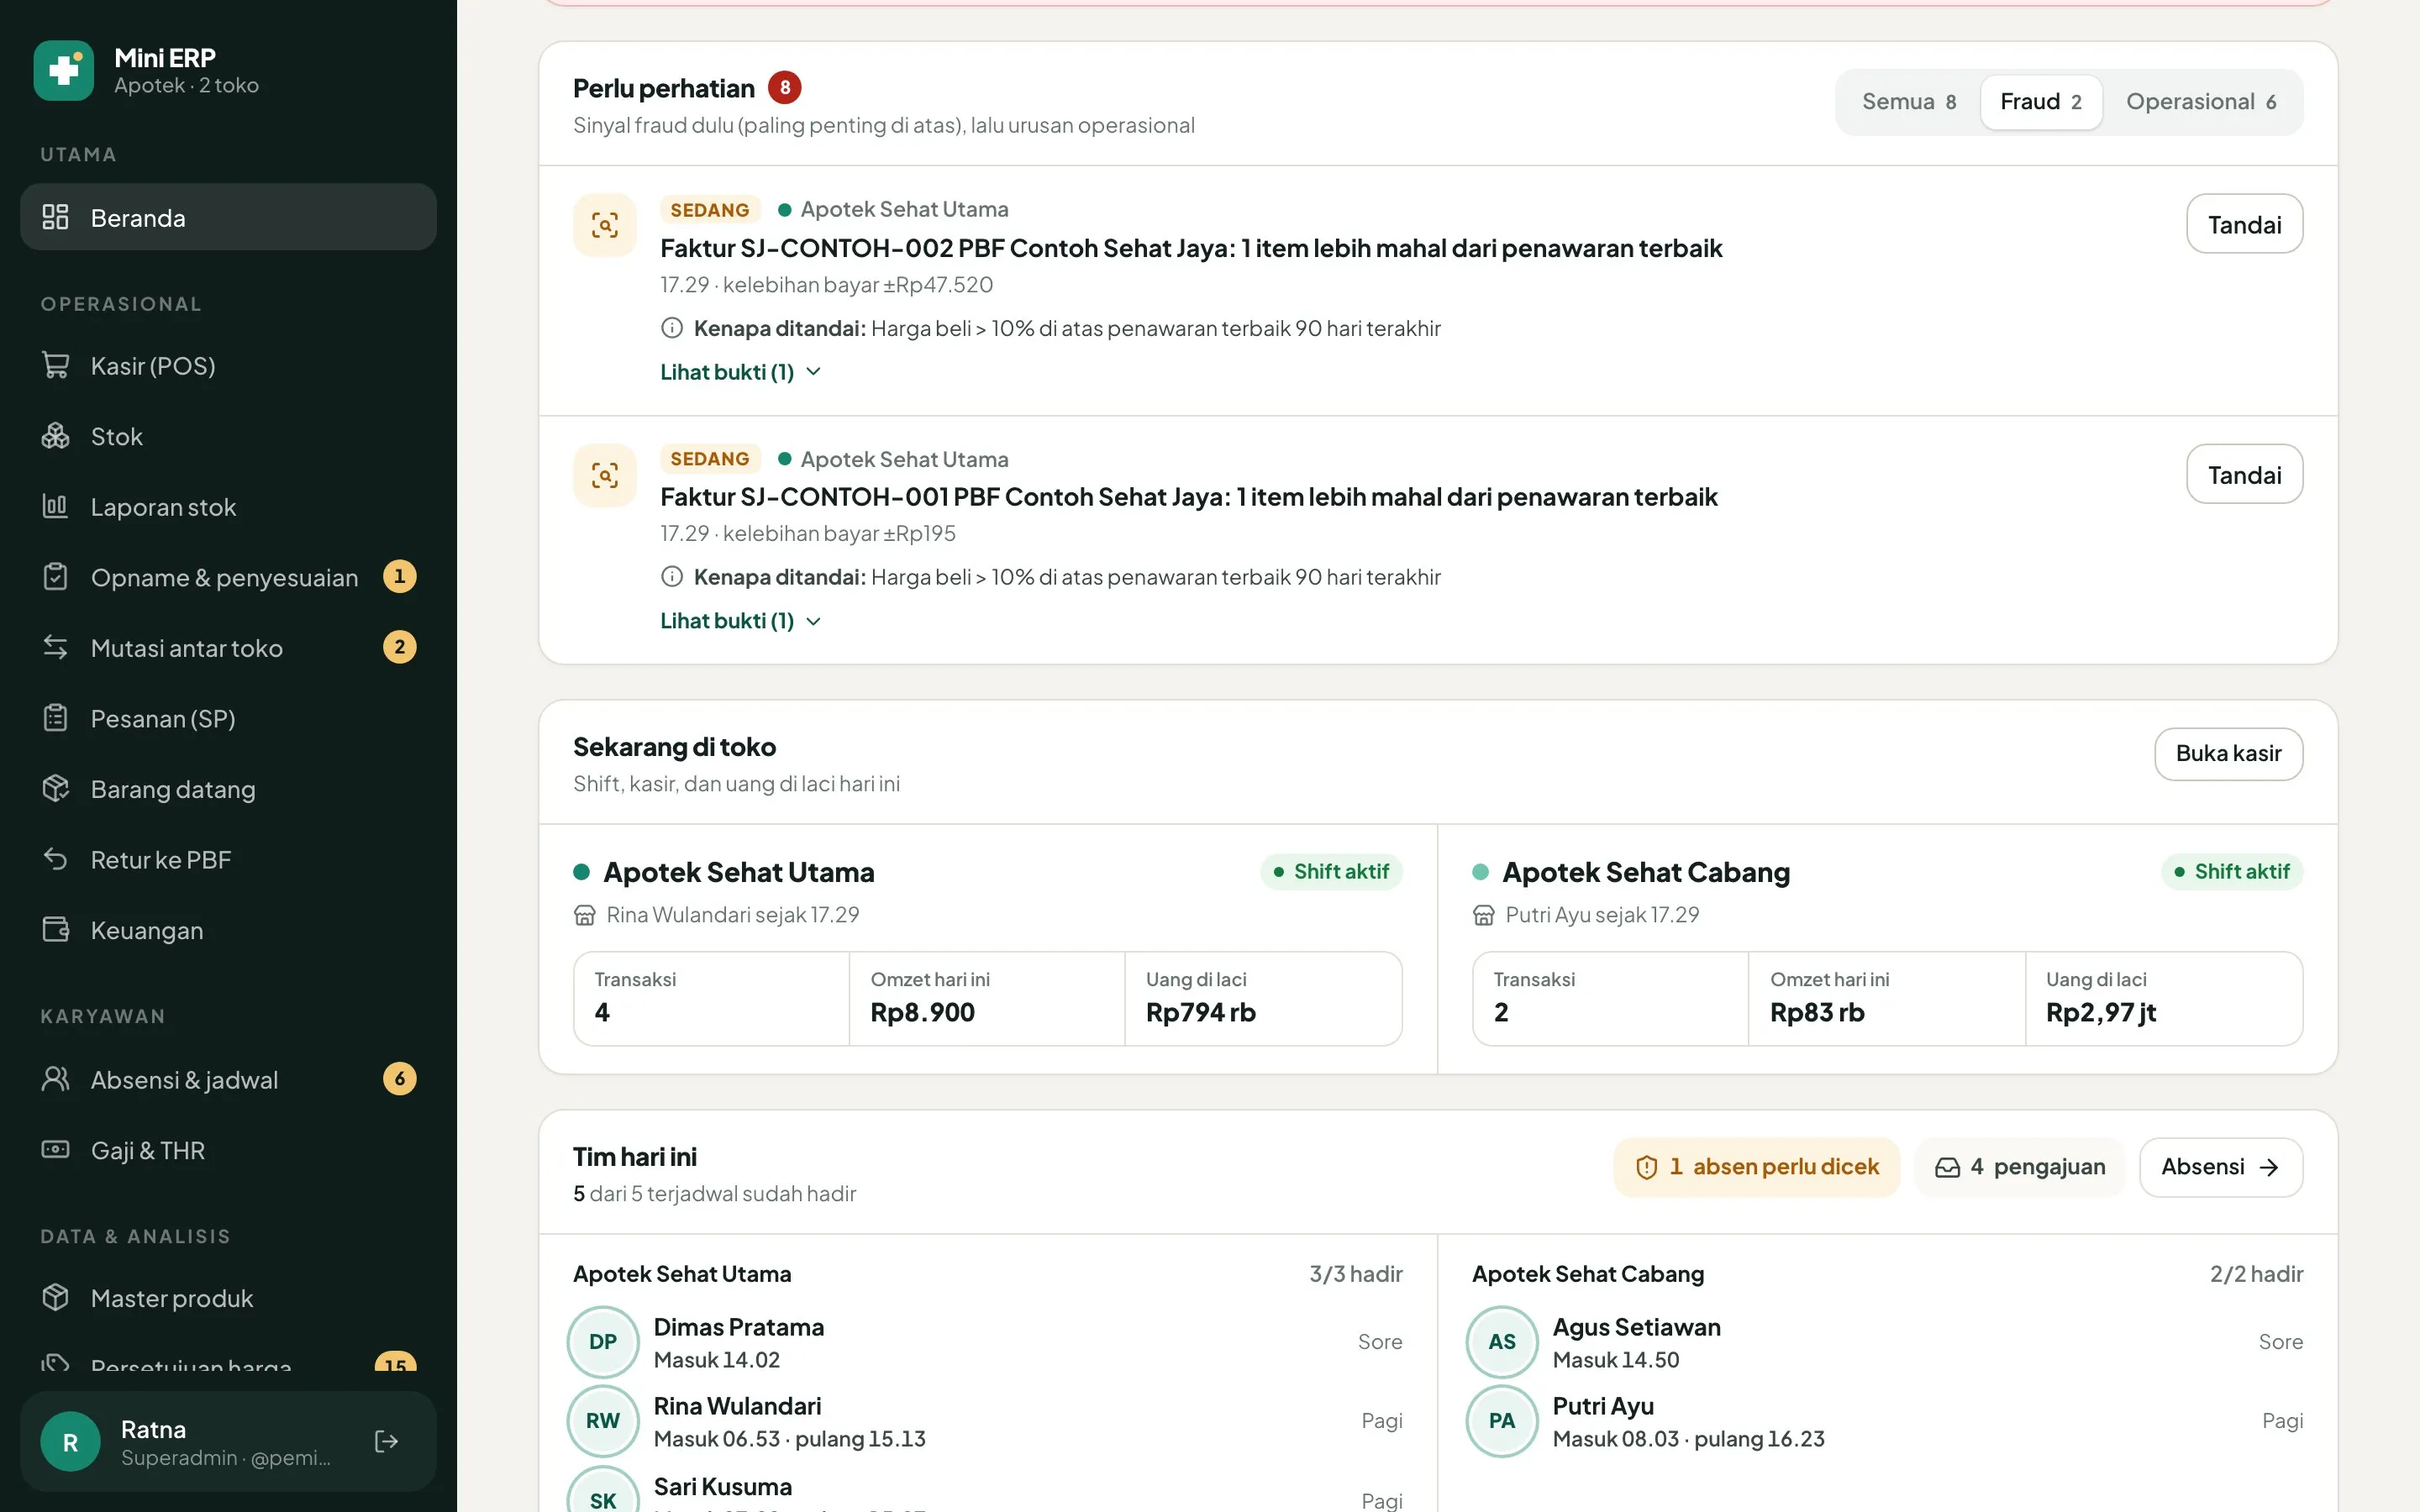Expand Lihat bukti (1) for SJ-CONTOH-002
The width and height of the screenshot is (2420, 1512).
(740, 372)
